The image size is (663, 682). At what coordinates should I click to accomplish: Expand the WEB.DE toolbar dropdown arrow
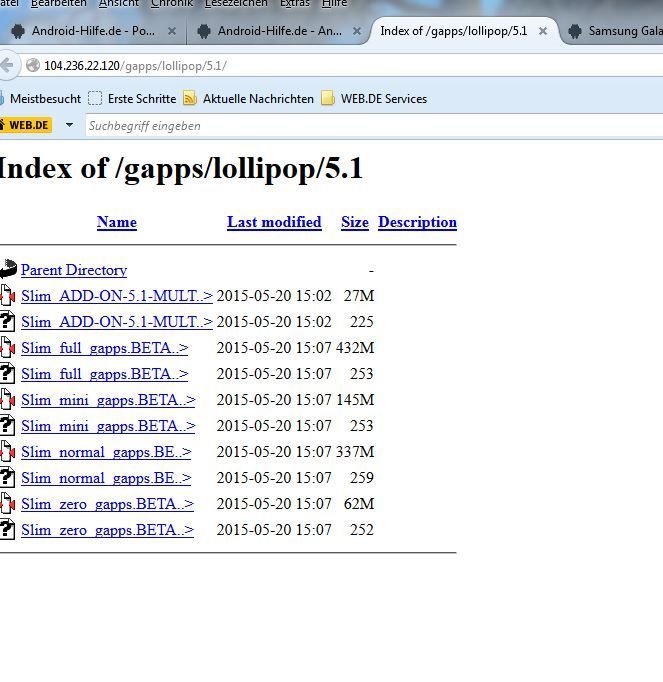pyautogui.click(x=69, y=125)
